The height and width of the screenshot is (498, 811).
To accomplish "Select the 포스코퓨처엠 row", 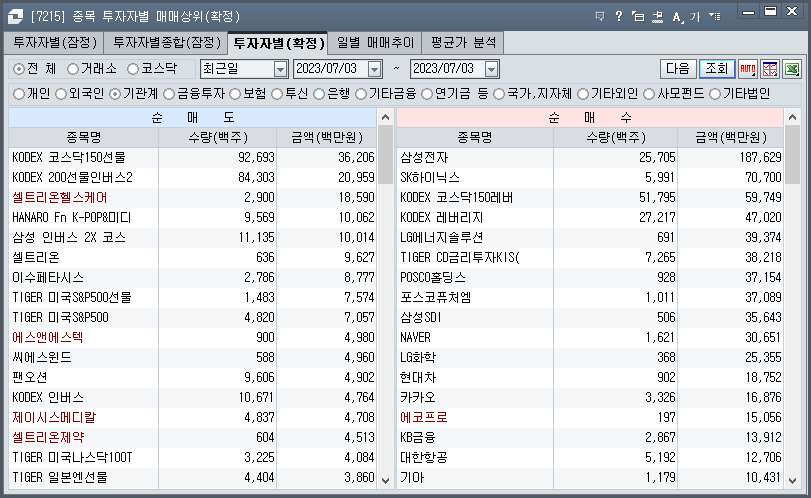I will click(x=590, y=298).
